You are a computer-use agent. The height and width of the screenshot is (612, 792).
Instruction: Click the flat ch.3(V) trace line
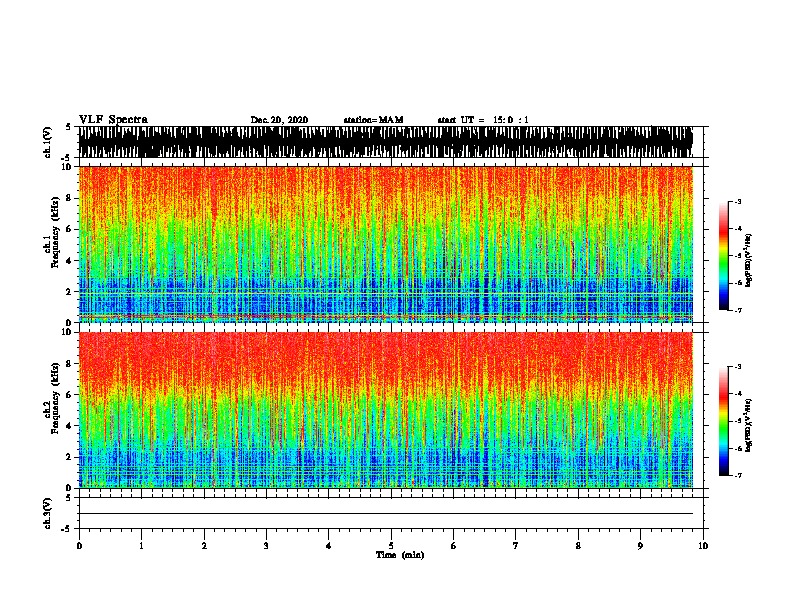[x=386, y=514]
